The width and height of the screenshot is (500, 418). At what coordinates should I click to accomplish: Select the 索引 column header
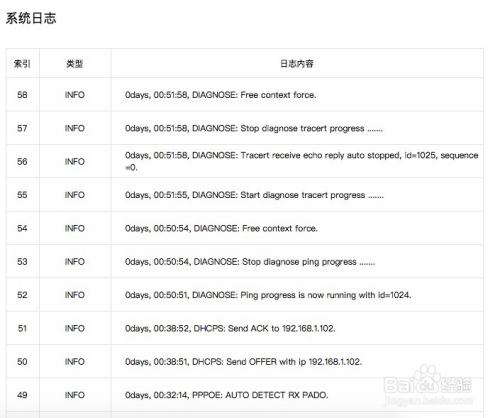(x=22, y=64)
